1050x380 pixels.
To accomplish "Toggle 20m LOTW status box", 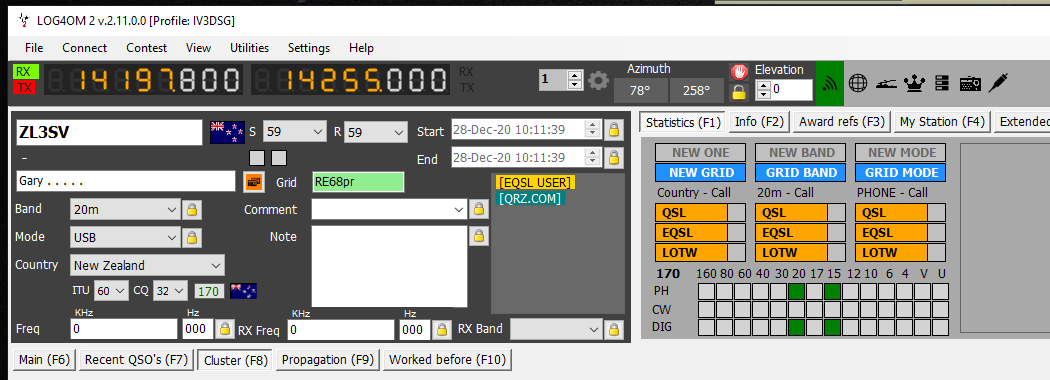I will click(x=836, y=253).
